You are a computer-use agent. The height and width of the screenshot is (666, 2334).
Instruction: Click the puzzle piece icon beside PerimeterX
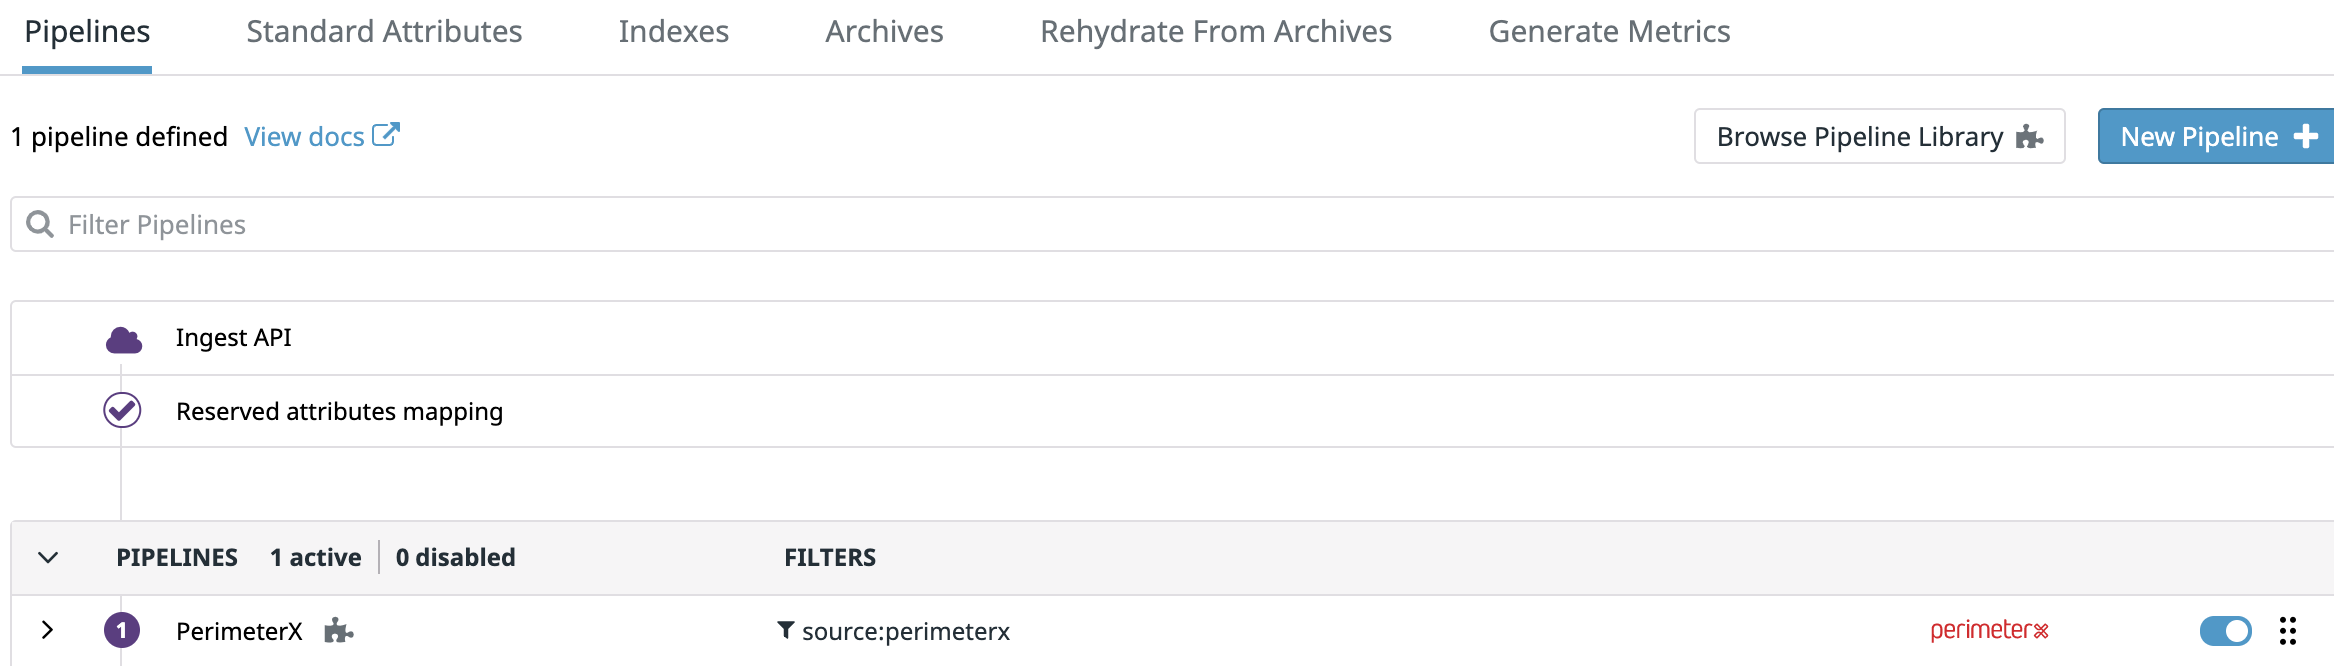pyautogui.click(x=338, y=631)
